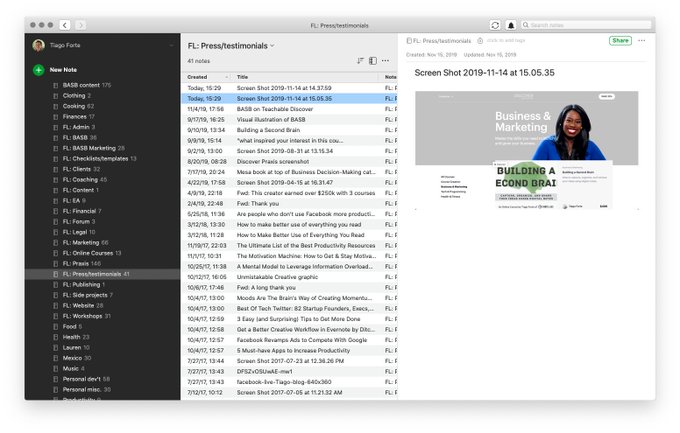Screen dimensions: 680x433
Task: Click the search magnifier icon
Action: click(526, 25)
